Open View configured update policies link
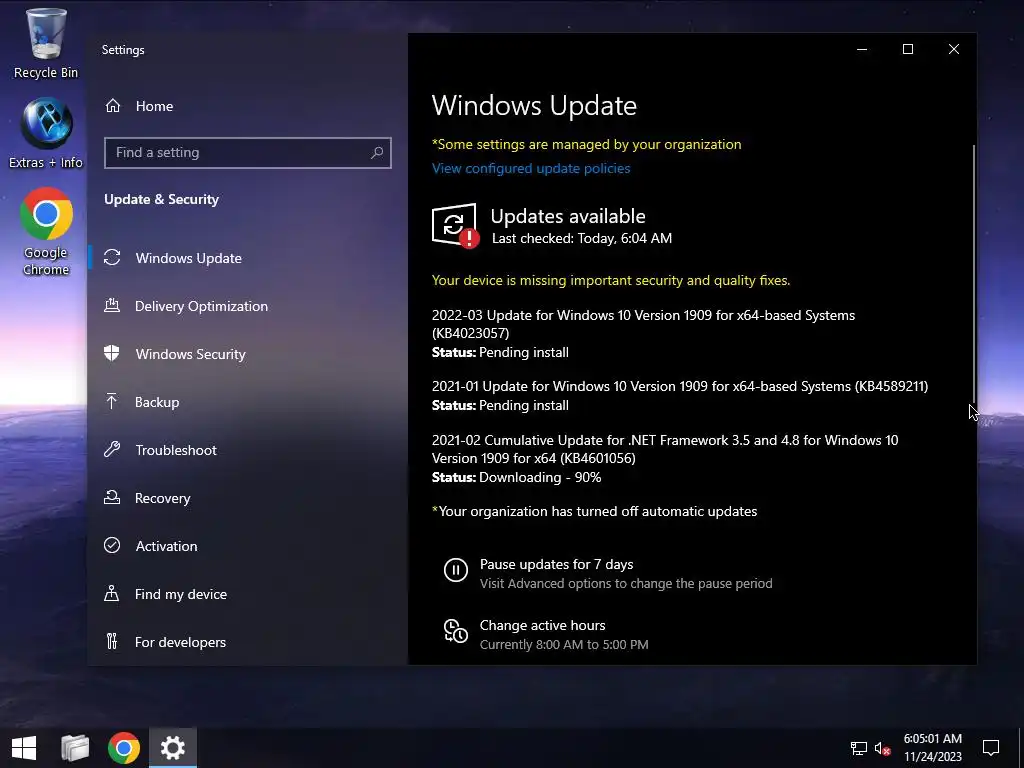The image size is (1024, 768). 531,168
